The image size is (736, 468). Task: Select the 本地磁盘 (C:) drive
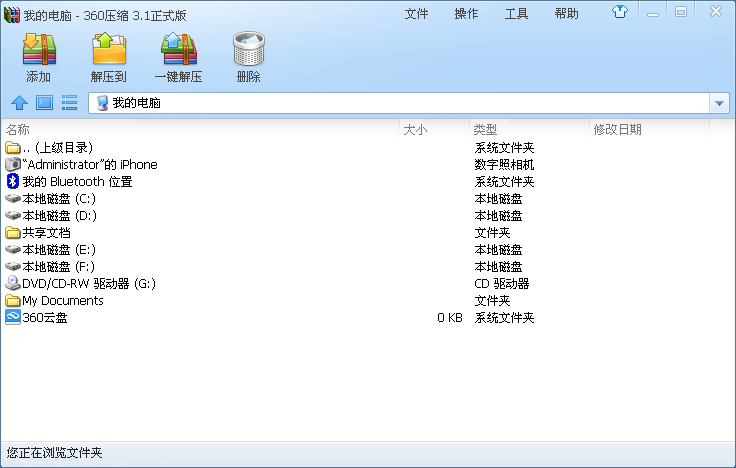pos(58,199)
